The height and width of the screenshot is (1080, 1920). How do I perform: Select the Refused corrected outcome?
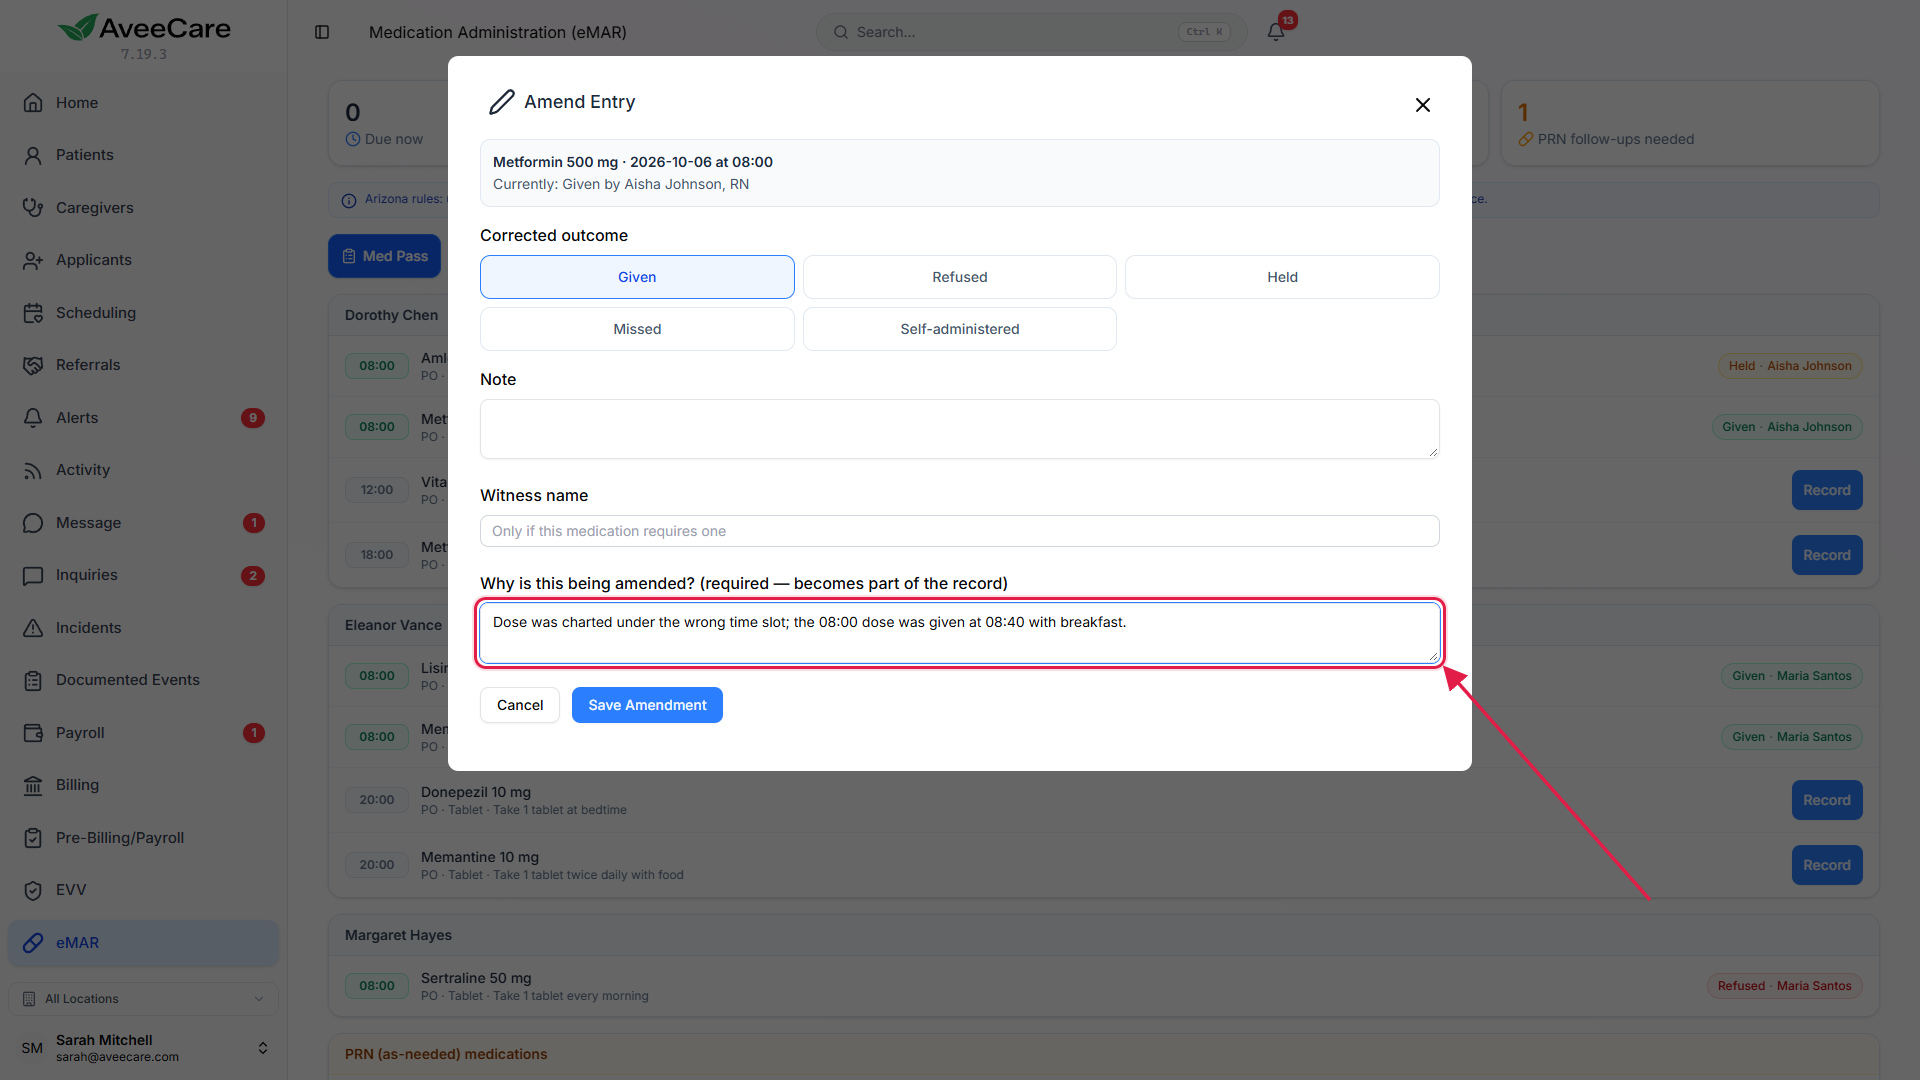[959, 277]
